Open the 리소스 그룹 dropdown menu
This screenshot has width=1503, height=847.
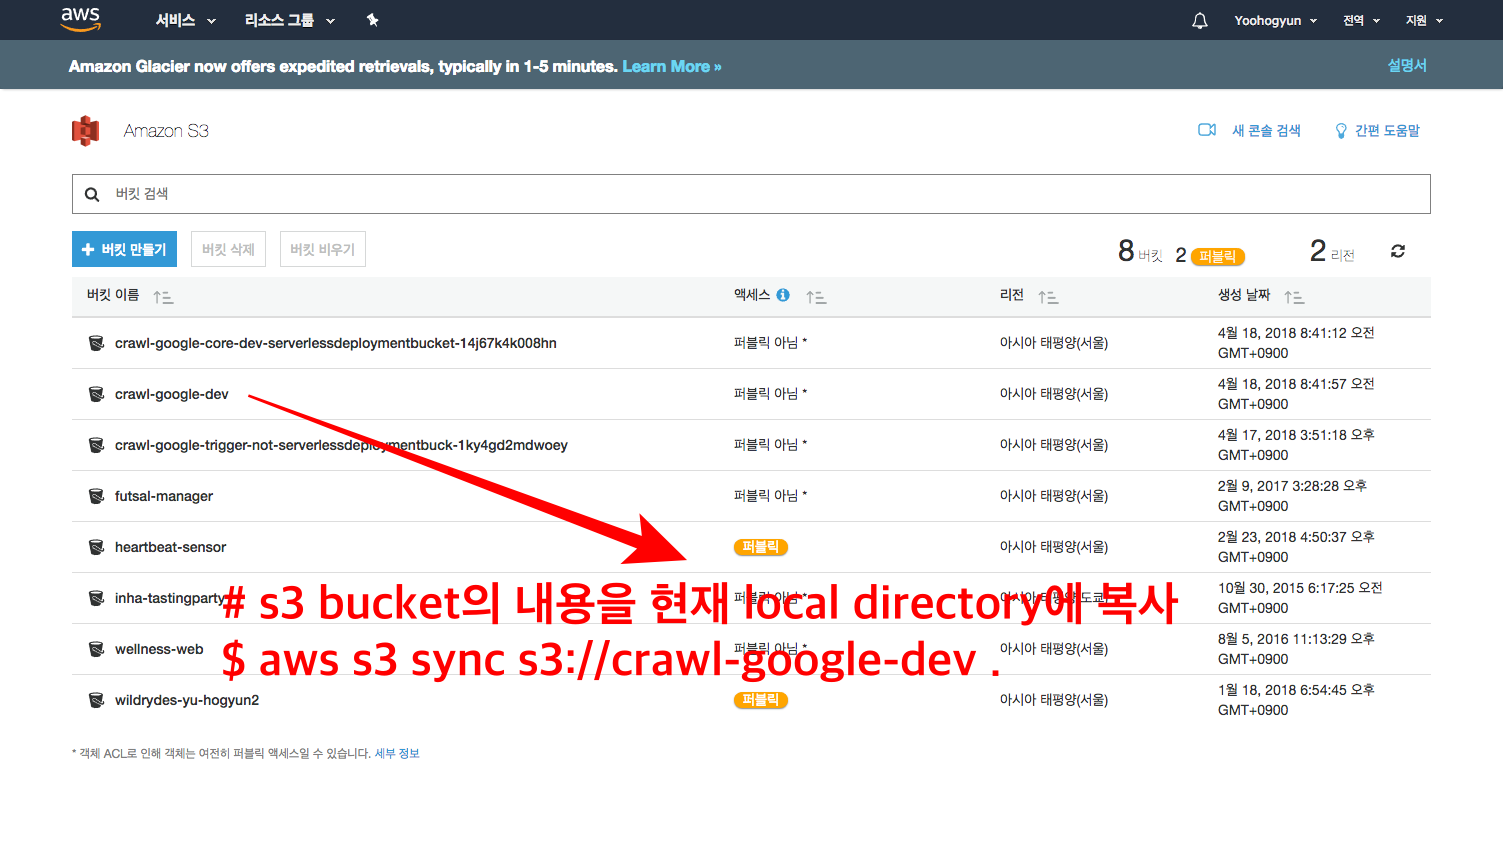pyautogui.click(x=290, y=20)
